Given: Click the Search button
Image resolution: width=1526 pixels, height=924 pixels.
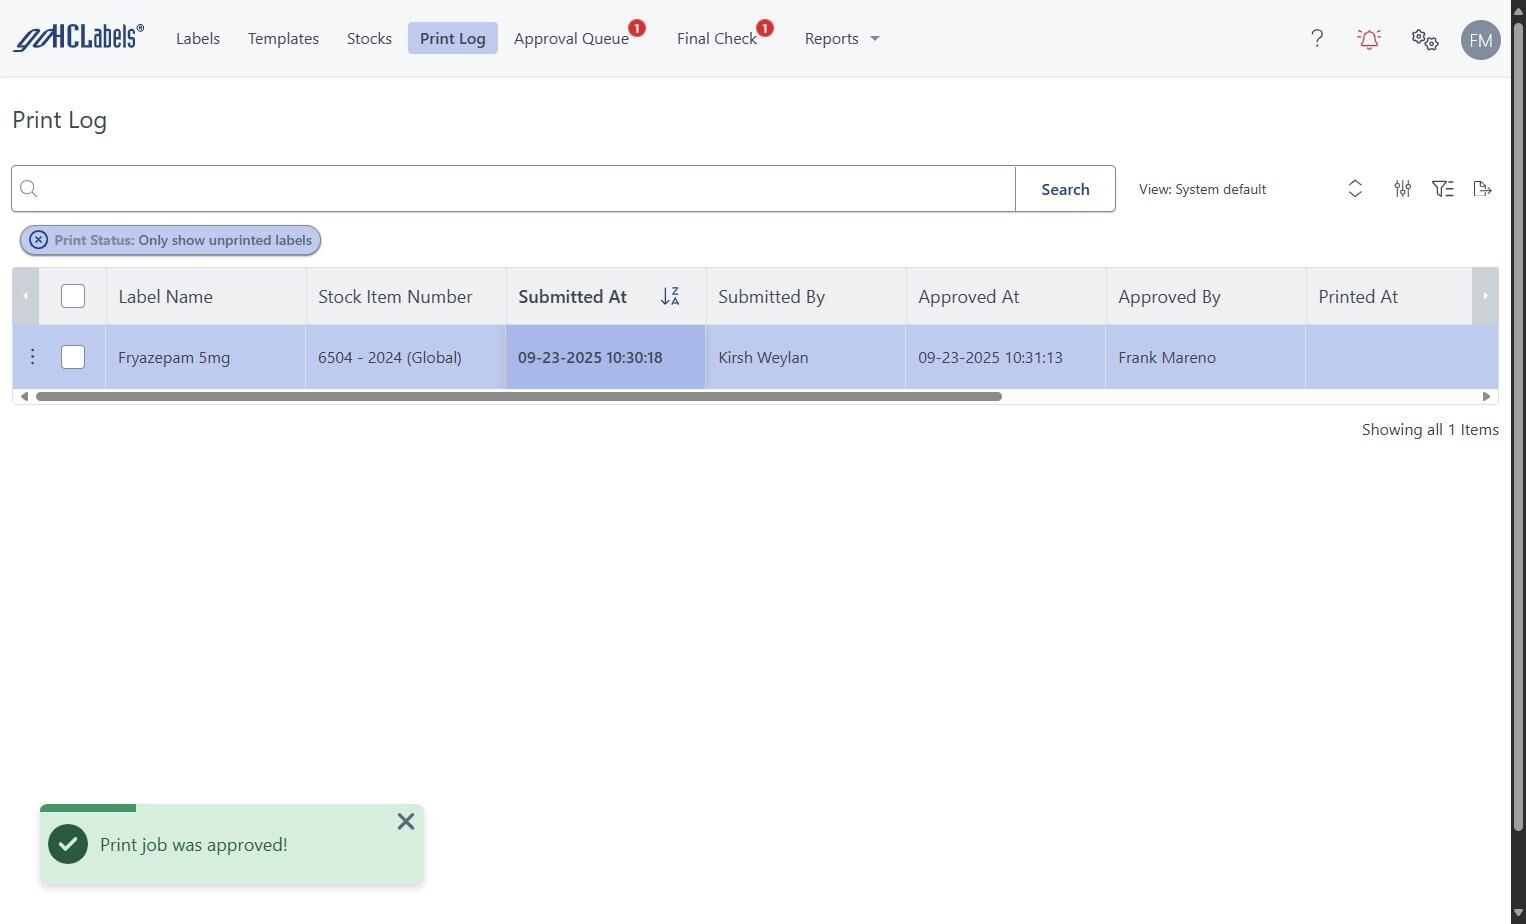Looking at the screenshot, I should (1065, 189).
